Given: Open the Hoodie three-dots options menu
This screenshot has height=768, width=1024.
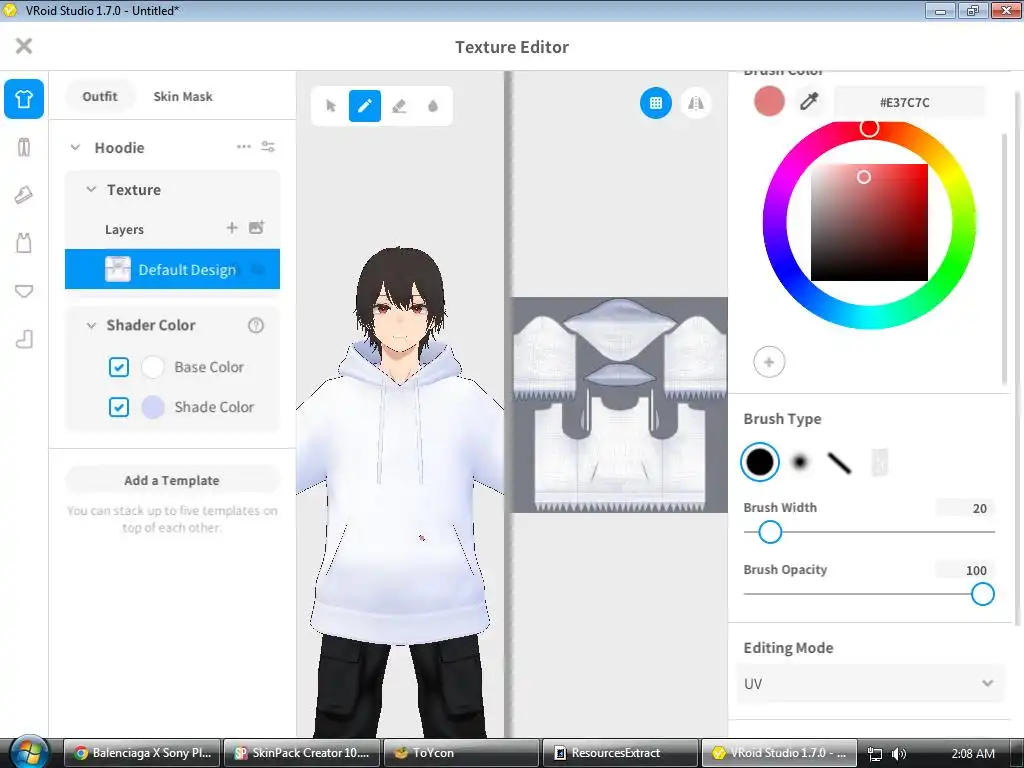Looking at the screenshot, I should 244,147.
